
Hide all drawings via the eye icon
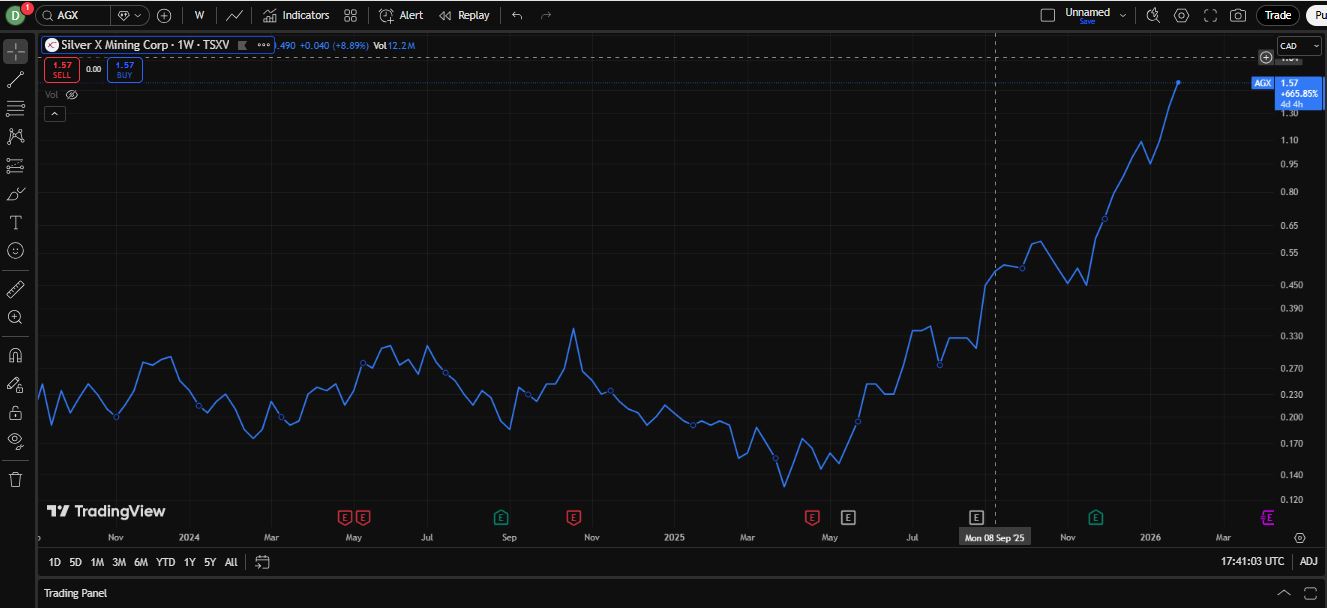[x=15, y=440]
